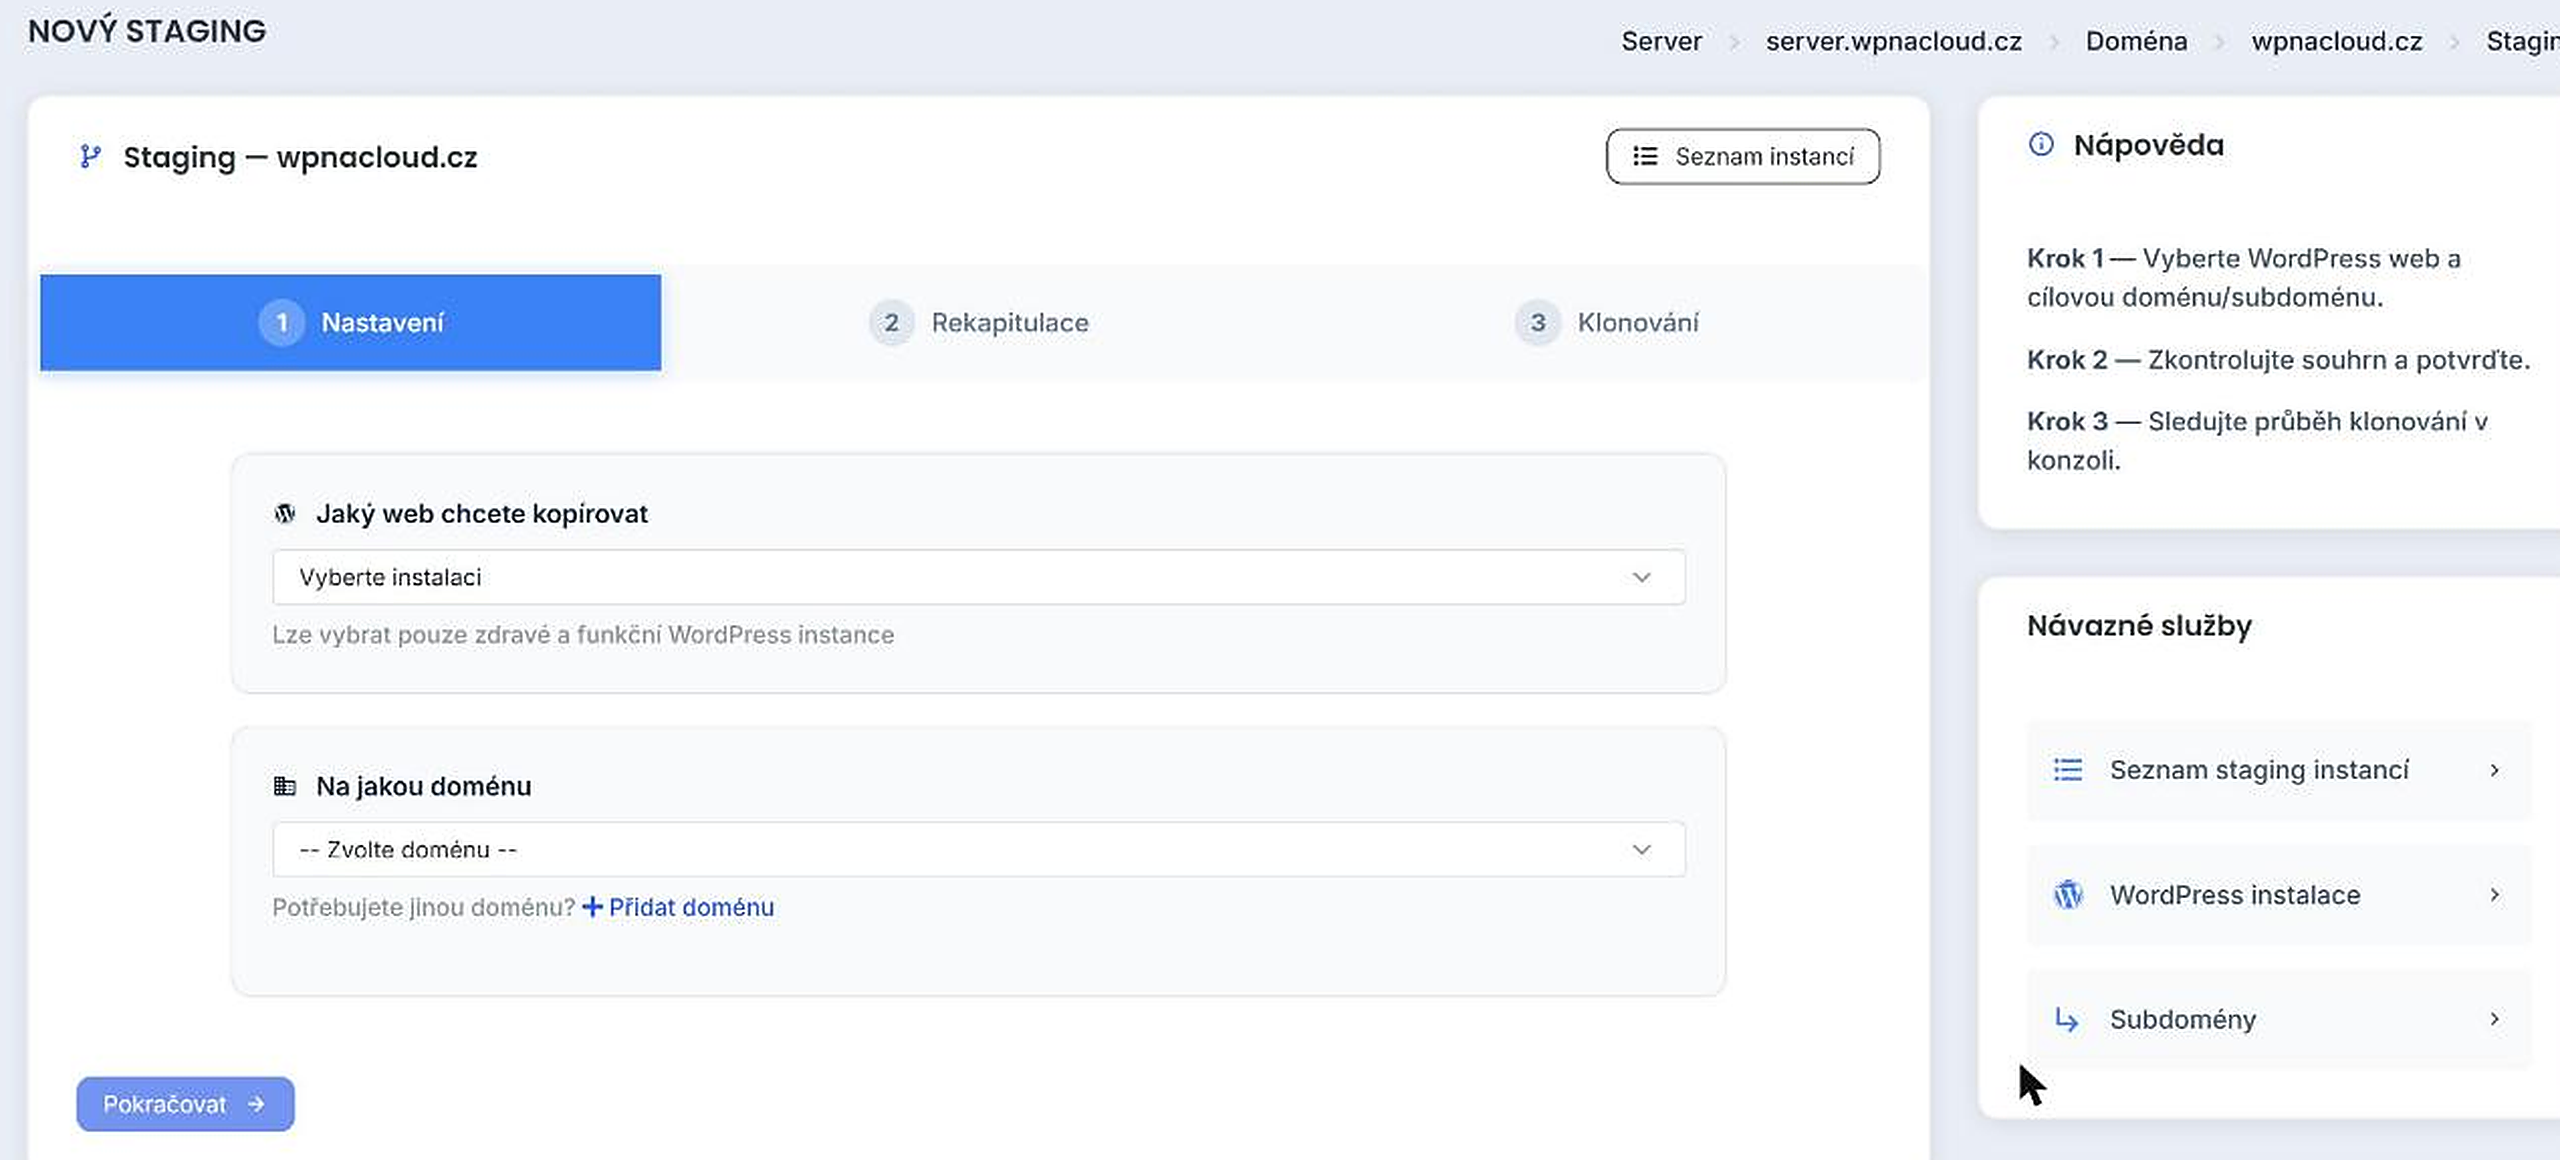Open the Vyberte instalaci dropdown
This screenshot has width=2560, height=1160.
coord(979,577)
